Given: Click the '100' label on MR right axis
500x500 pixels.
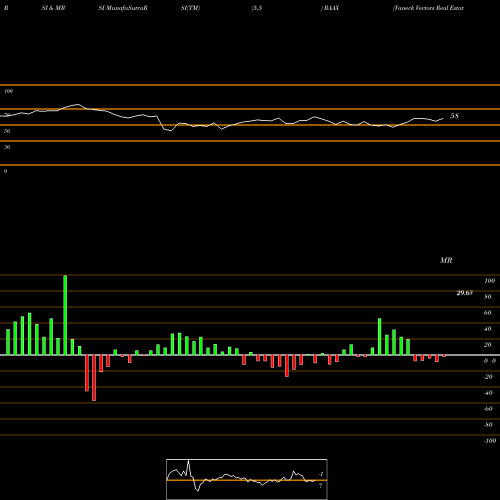Looking at the screenshot, I should pyautogui.click(x=489, y=281).
